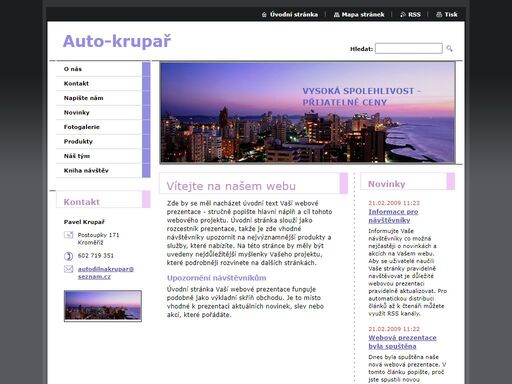This screenshot has width=512, height=384.
Task: Go to Napište nám page
Action: (x=99, y=98)
